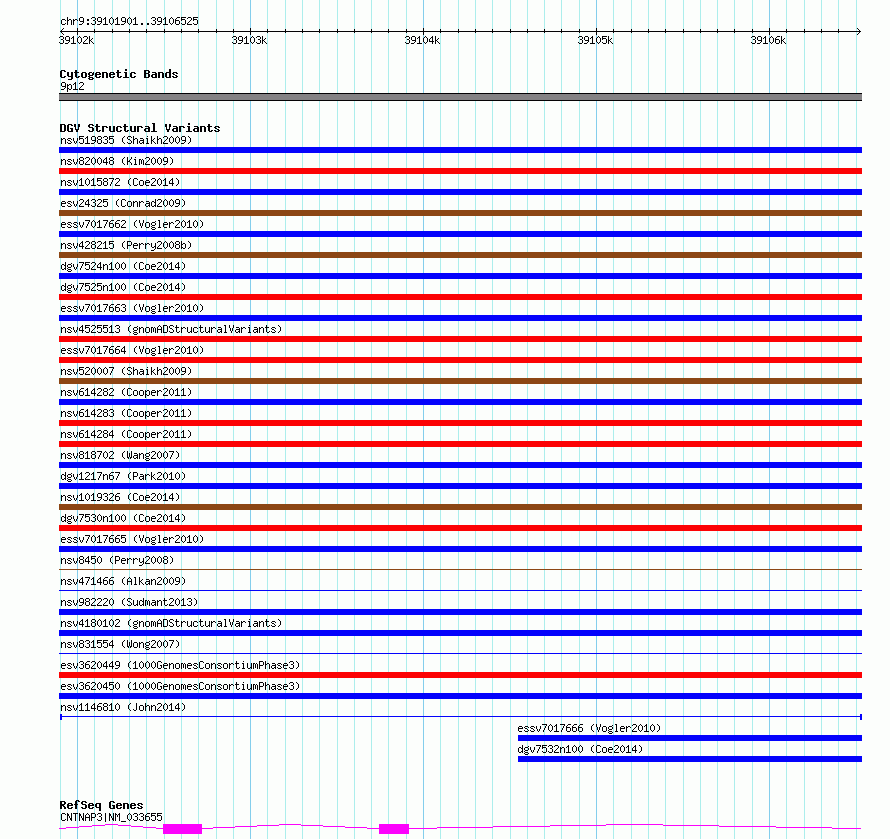Screen dimensions: 890x839
Task: Click nsv1146810 (John2014) label
Action: click(x=123, y=707)
